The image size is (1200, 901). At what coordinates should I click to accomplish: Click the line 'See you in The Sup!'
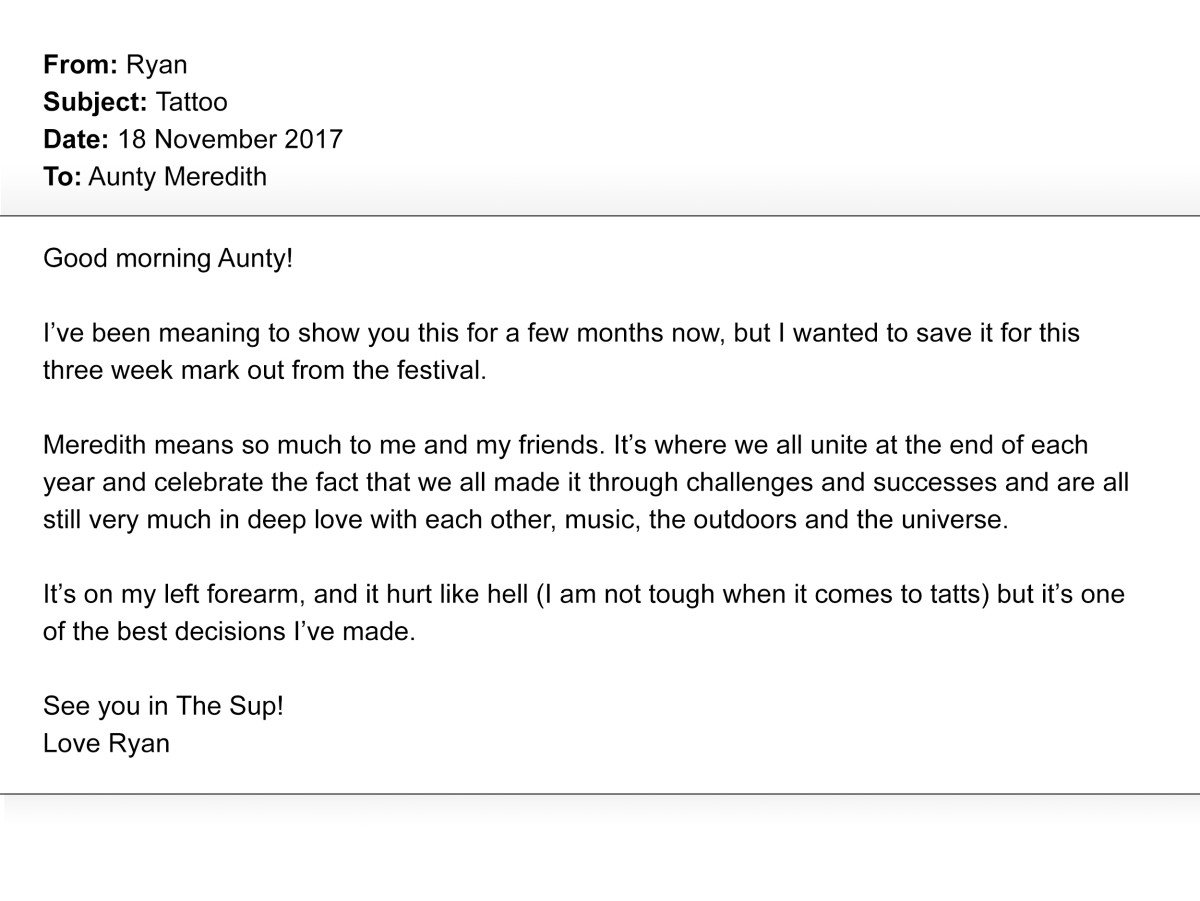164,707
